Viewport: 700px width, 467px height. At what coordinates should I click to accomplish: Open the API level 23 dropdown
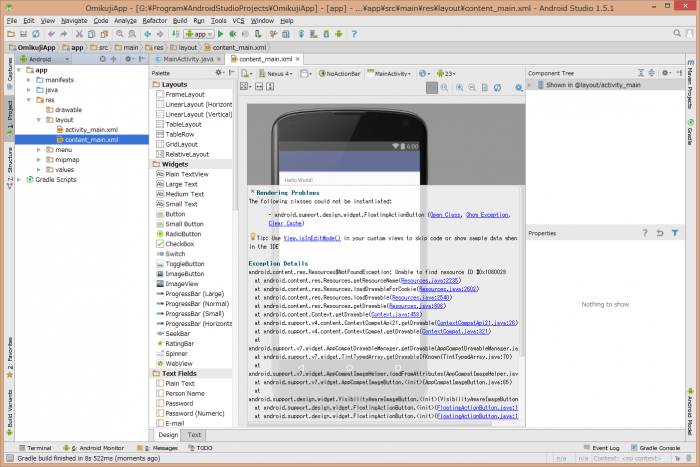point(446,74)
